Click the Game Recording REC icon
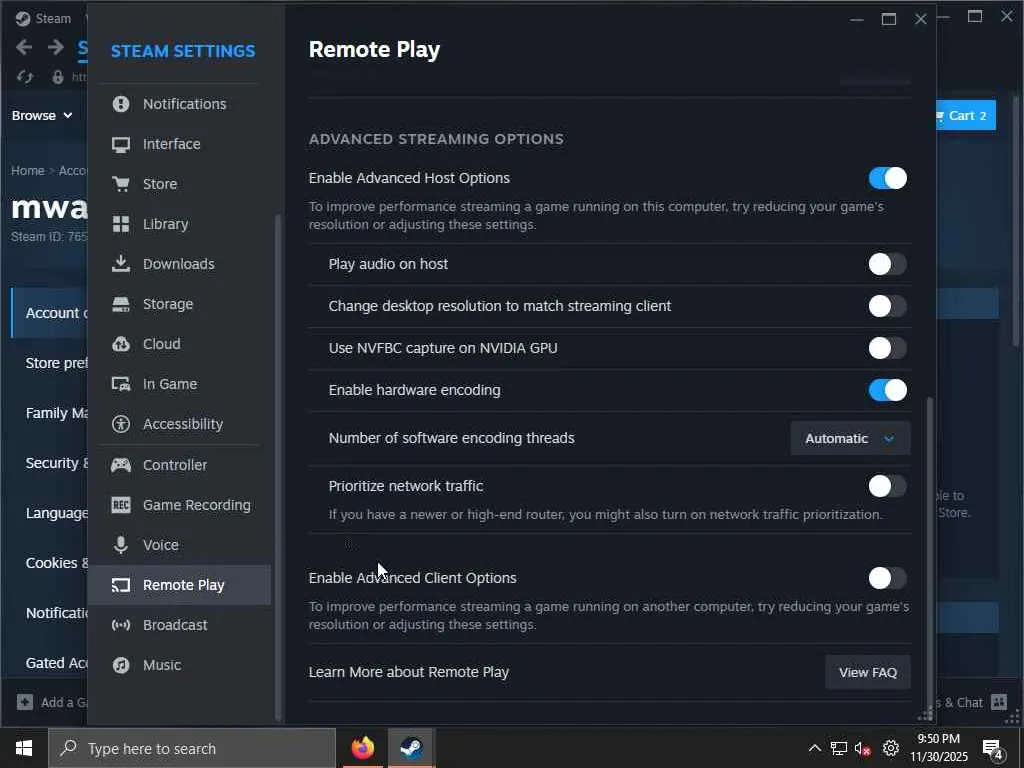This screenshot has height=768, width=1024. pos(121,505)
